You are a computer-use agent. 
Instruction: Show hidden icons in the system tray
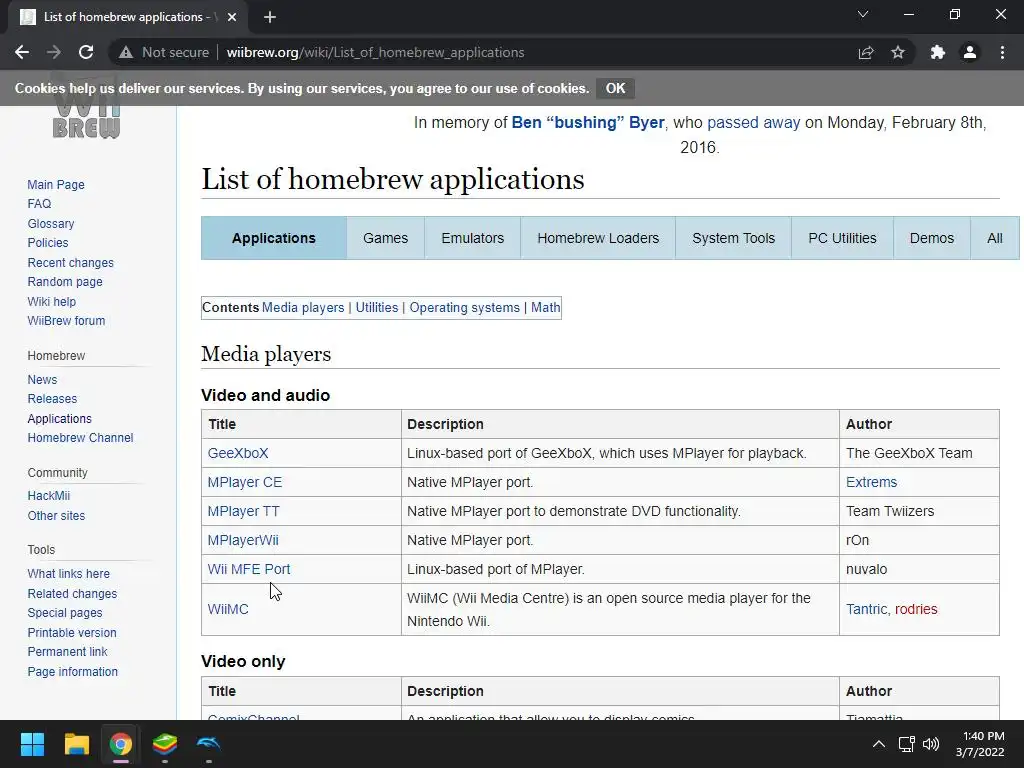click(x=879, y=744)
